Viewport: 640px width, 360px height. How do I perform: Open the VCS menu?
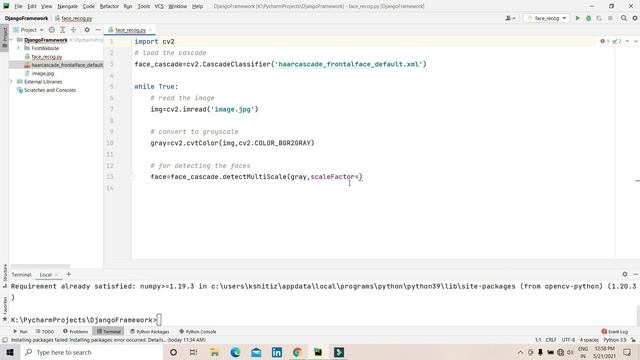(x=159, y=6)
